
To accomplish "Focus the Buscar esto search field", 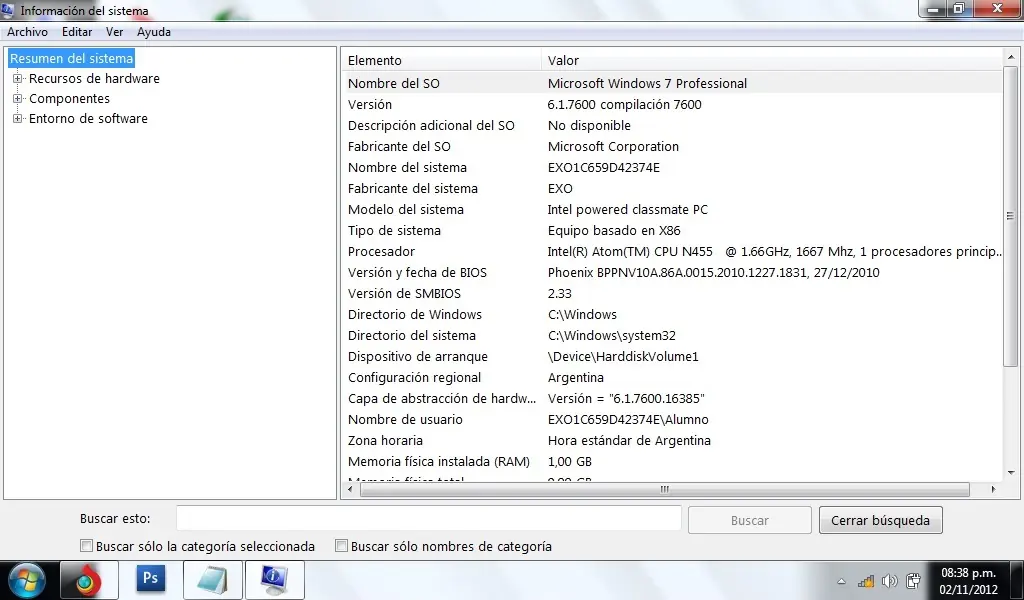I will [x=428, y=519].
